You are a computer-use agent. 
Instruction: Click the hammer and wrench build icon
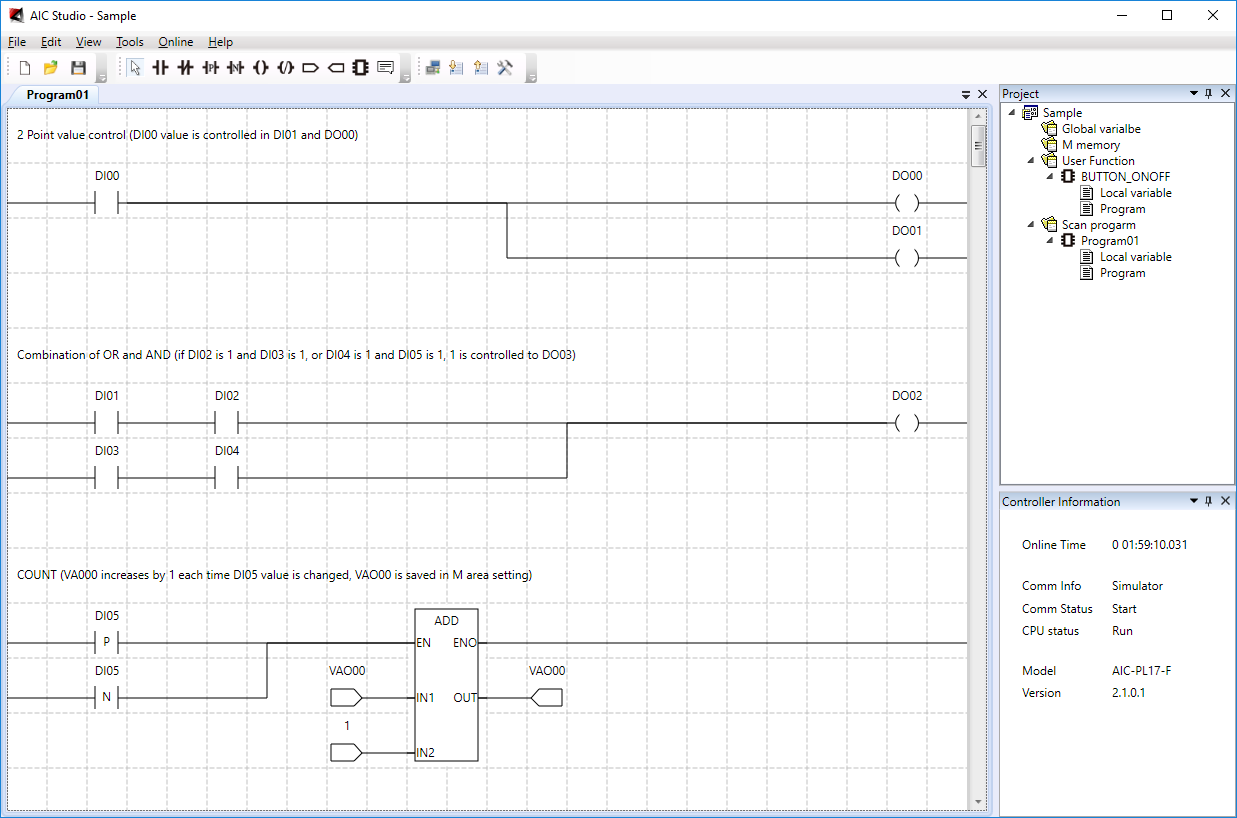pyautogui.click(x=505, y=68)
